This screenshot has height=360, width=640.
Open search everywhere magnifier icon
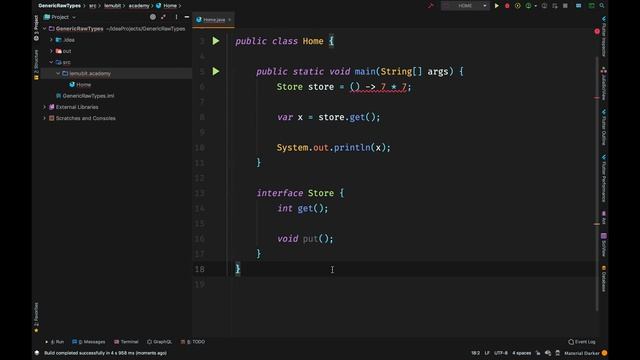[602, 6]
